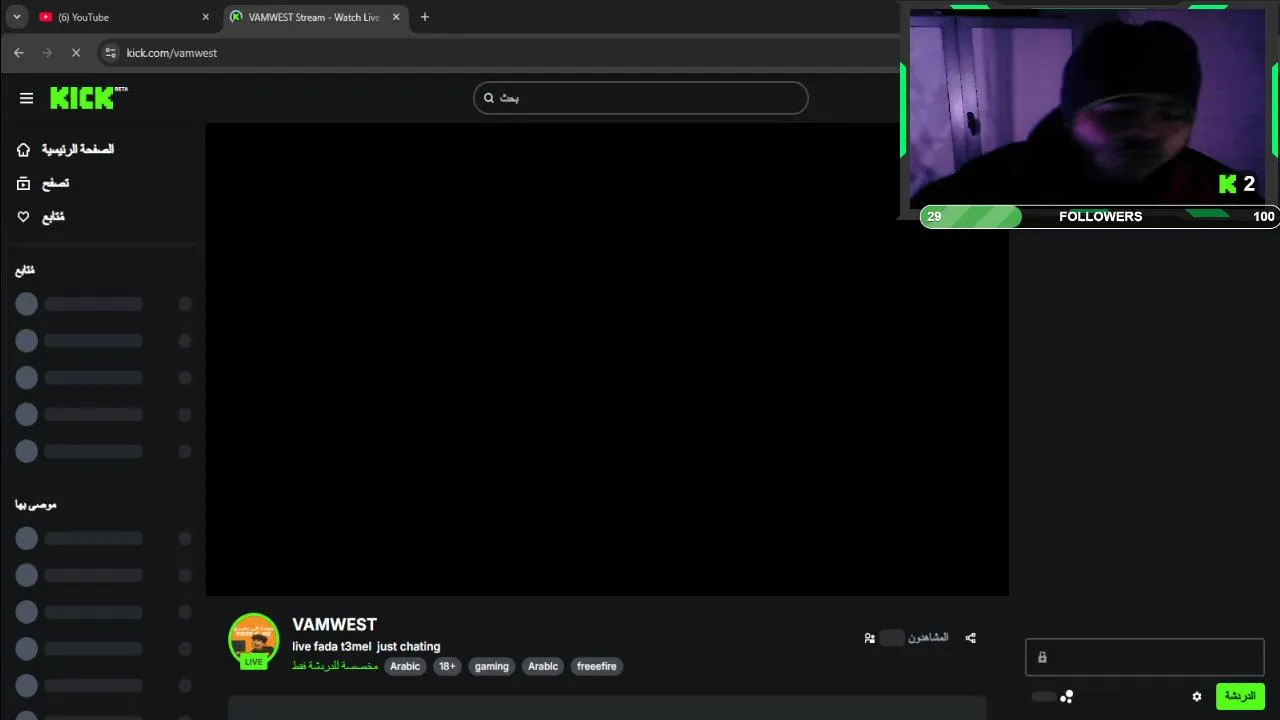The height and width of the screenshot is (720, 1280).
Task: Switch to the YouTube tab
Action: pyautogui.click(x=120, y=17)
